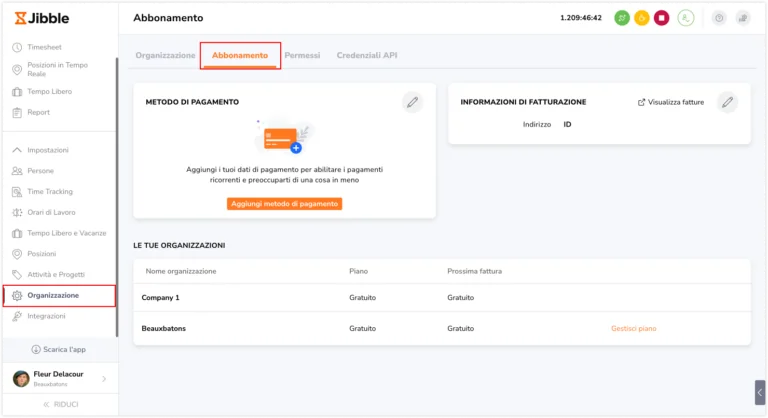Click the yellow break timer icon
This screenshot has width=768, height=418.
[641, 18]
